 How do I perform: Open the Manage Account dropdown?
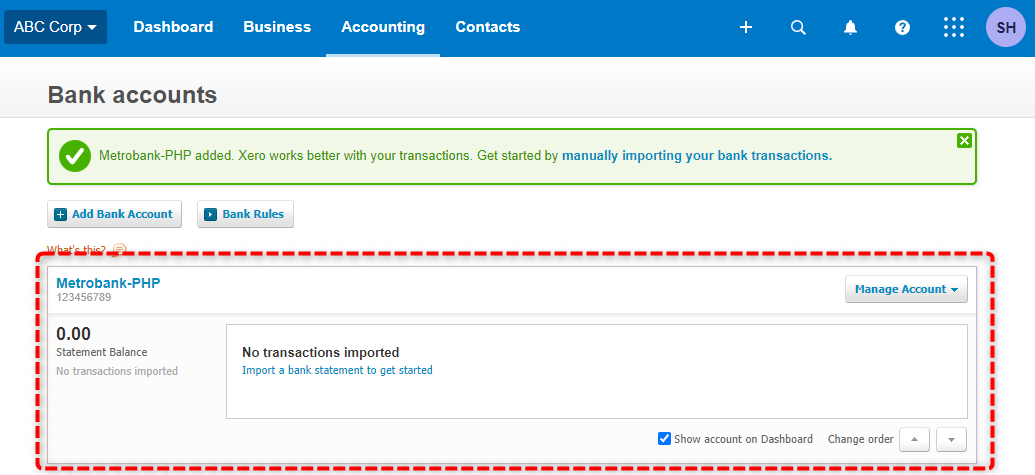click(x=906, y=289)
